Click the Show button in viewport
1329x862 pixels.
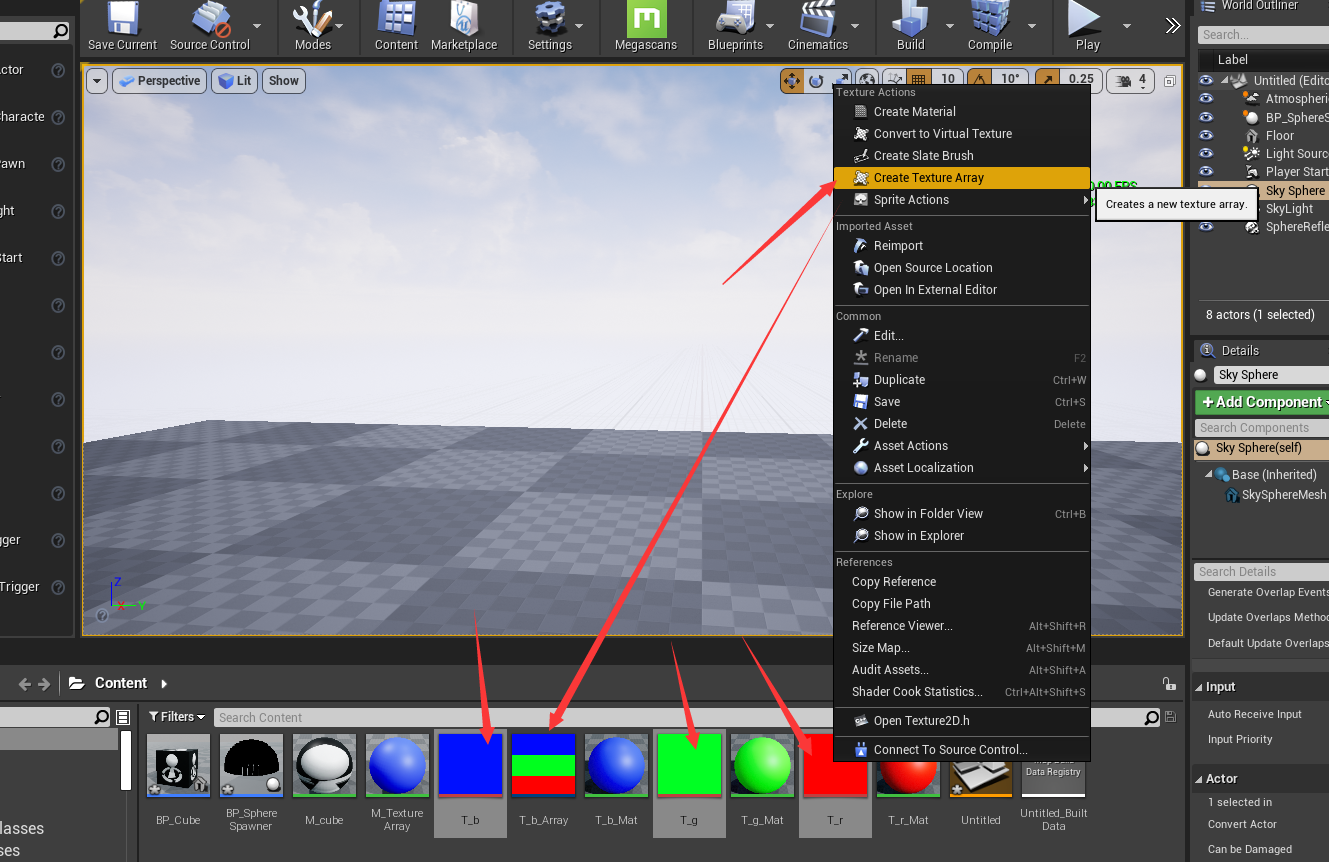[x=284, y=81]
